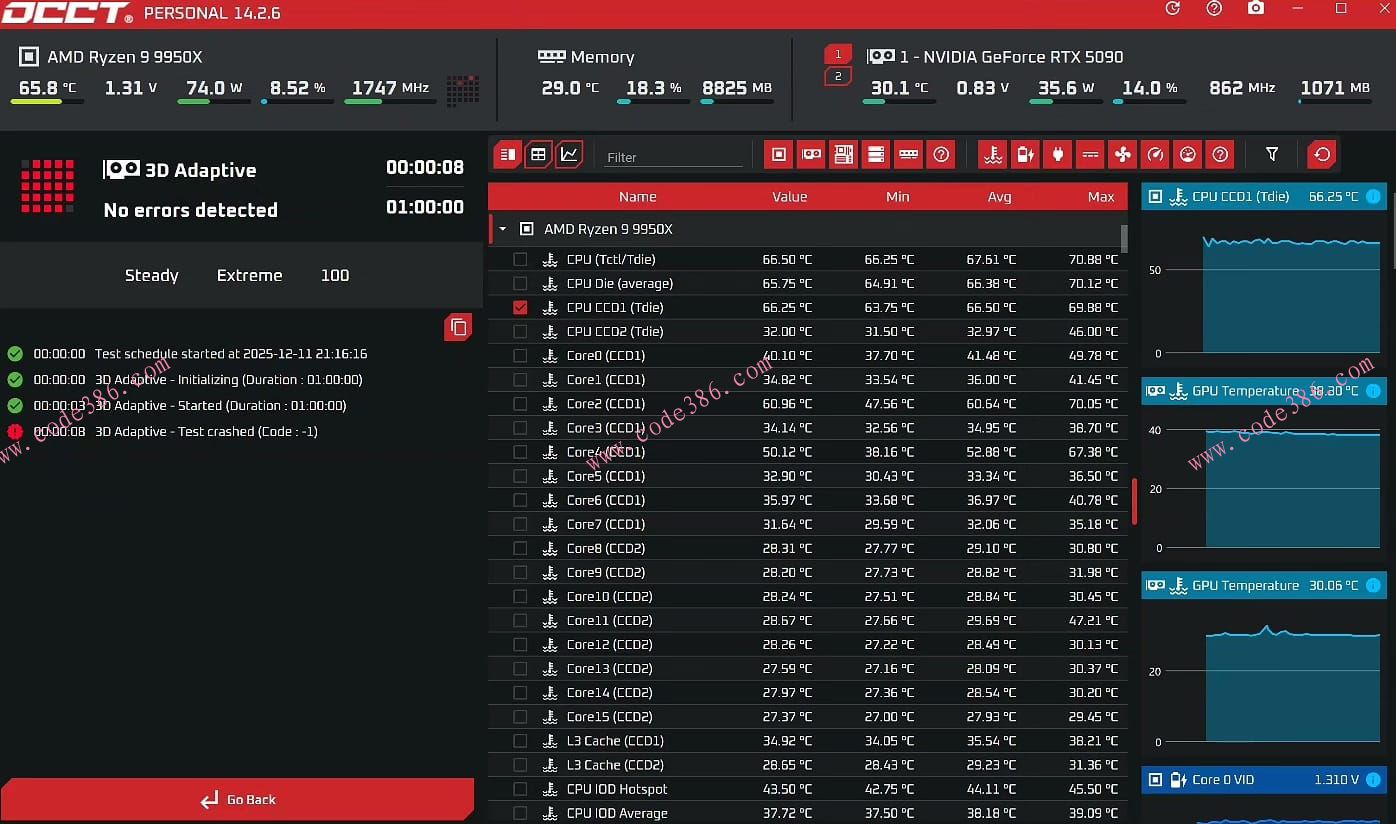Take a screenshot with the camera icon

(1256, 8)
